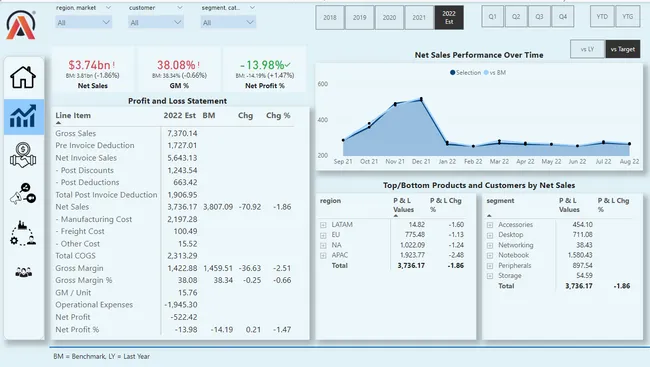Expand the Notebook segment row
This screenshot has width=650, height=367.
[x=490, y=255]
